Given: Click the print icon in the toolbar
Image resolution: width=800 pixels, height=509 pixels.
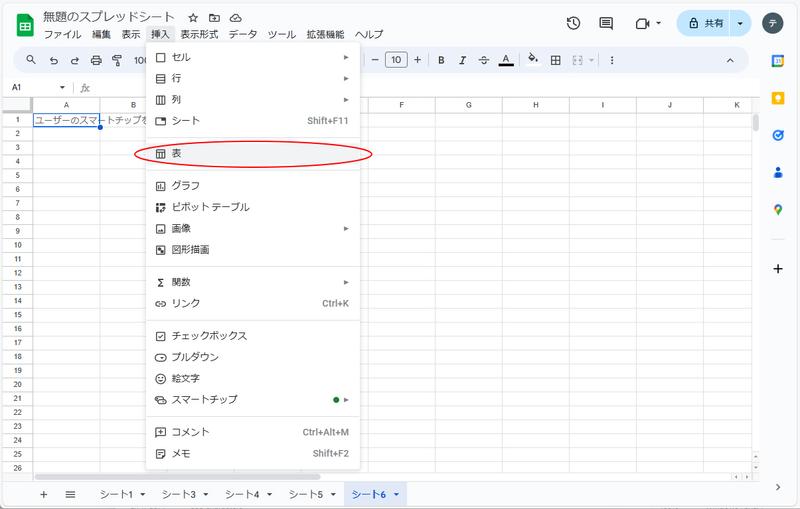Looking at the screenshot, I should click(x=96, y=60).
